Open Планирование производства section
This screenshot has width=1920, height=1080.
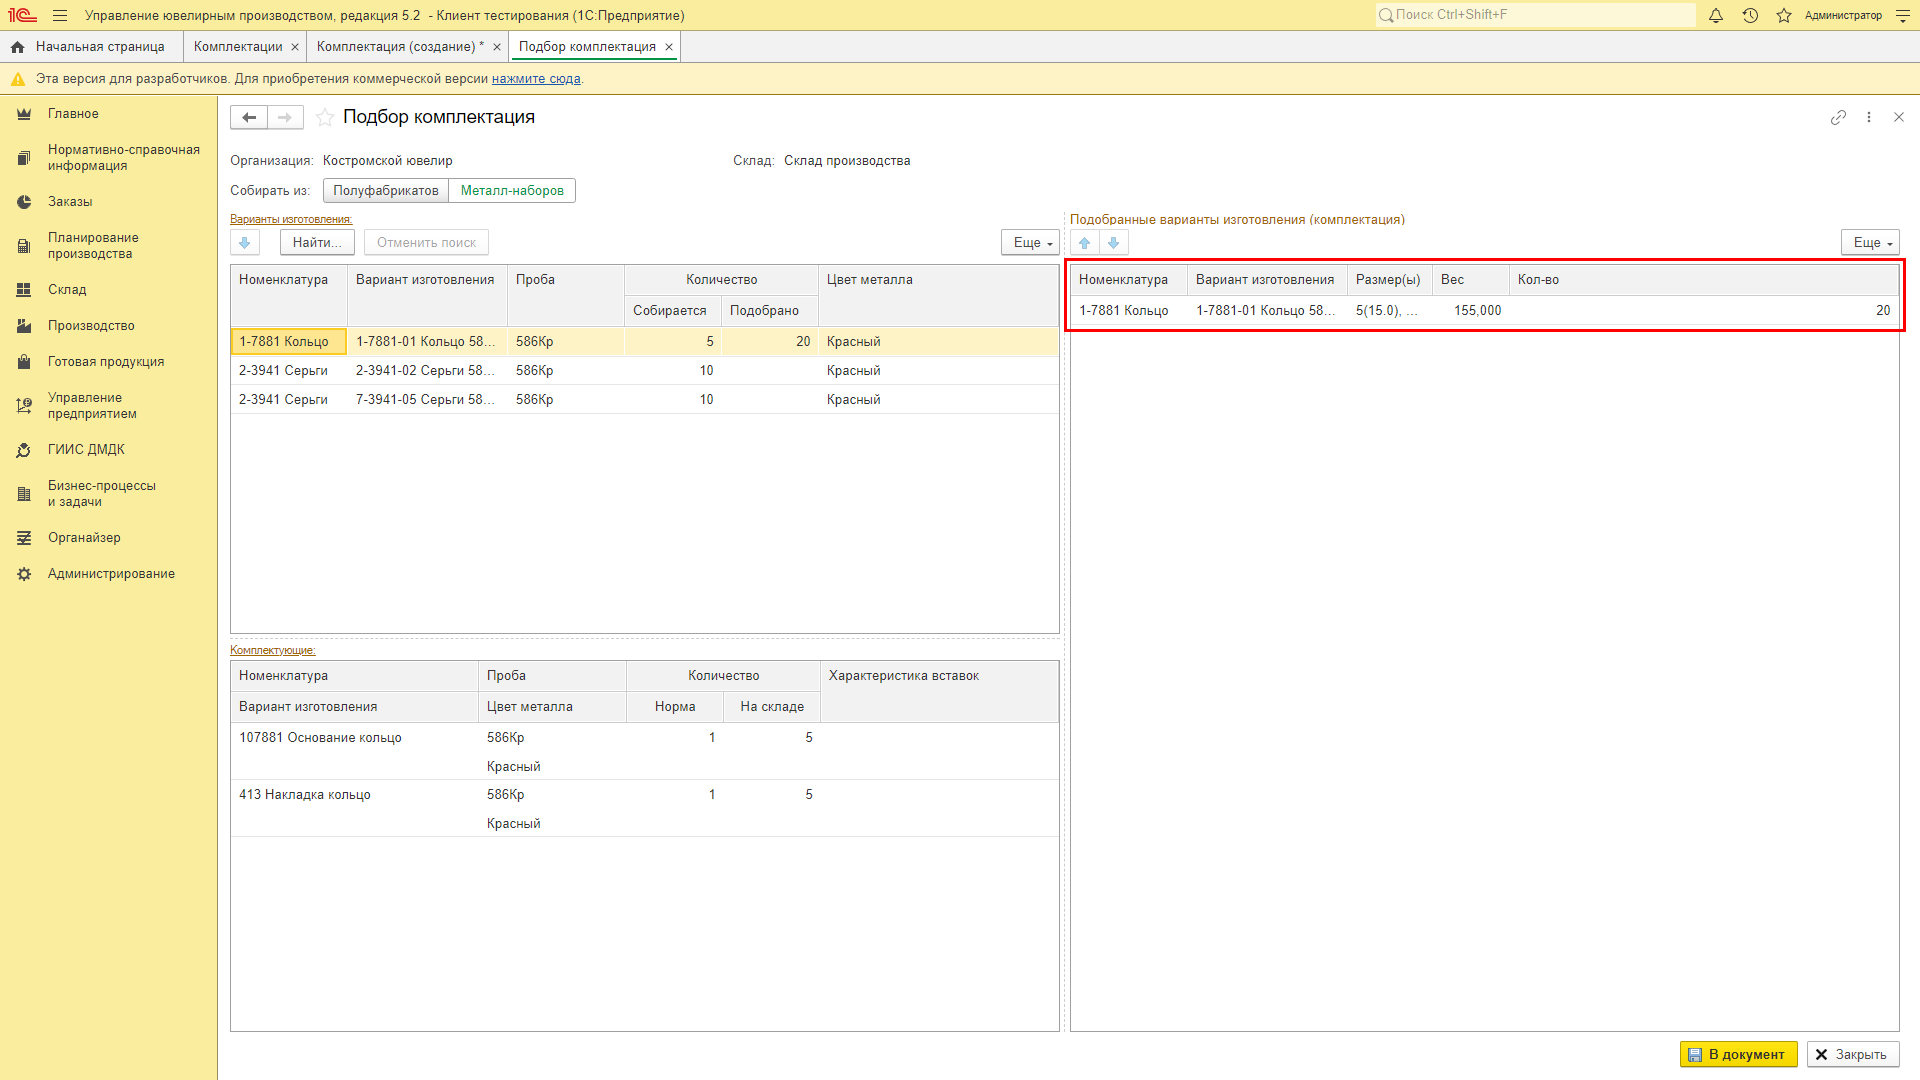93,246
